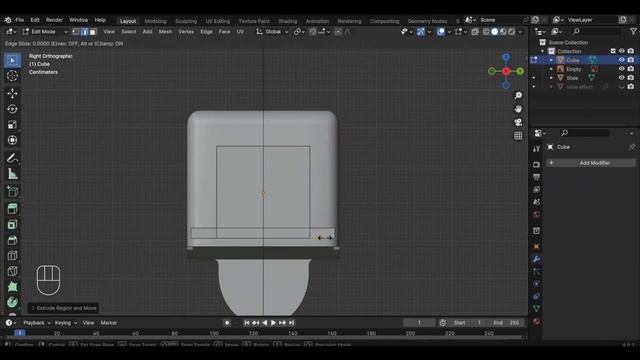The width and height of the screenshot is (640, 360).
Task: Jump to the end frame
Action: pos(291,323)
